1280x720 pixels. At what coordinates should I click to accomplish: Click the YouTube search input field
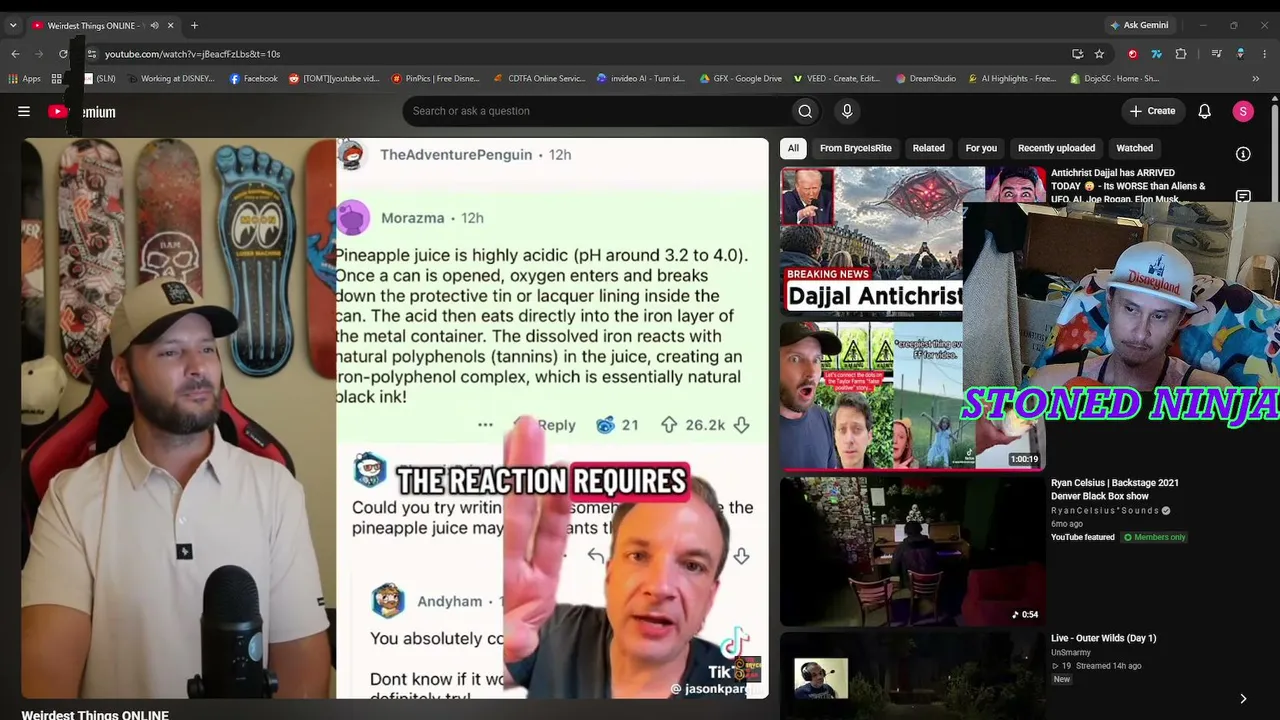(x=595, y=111)
